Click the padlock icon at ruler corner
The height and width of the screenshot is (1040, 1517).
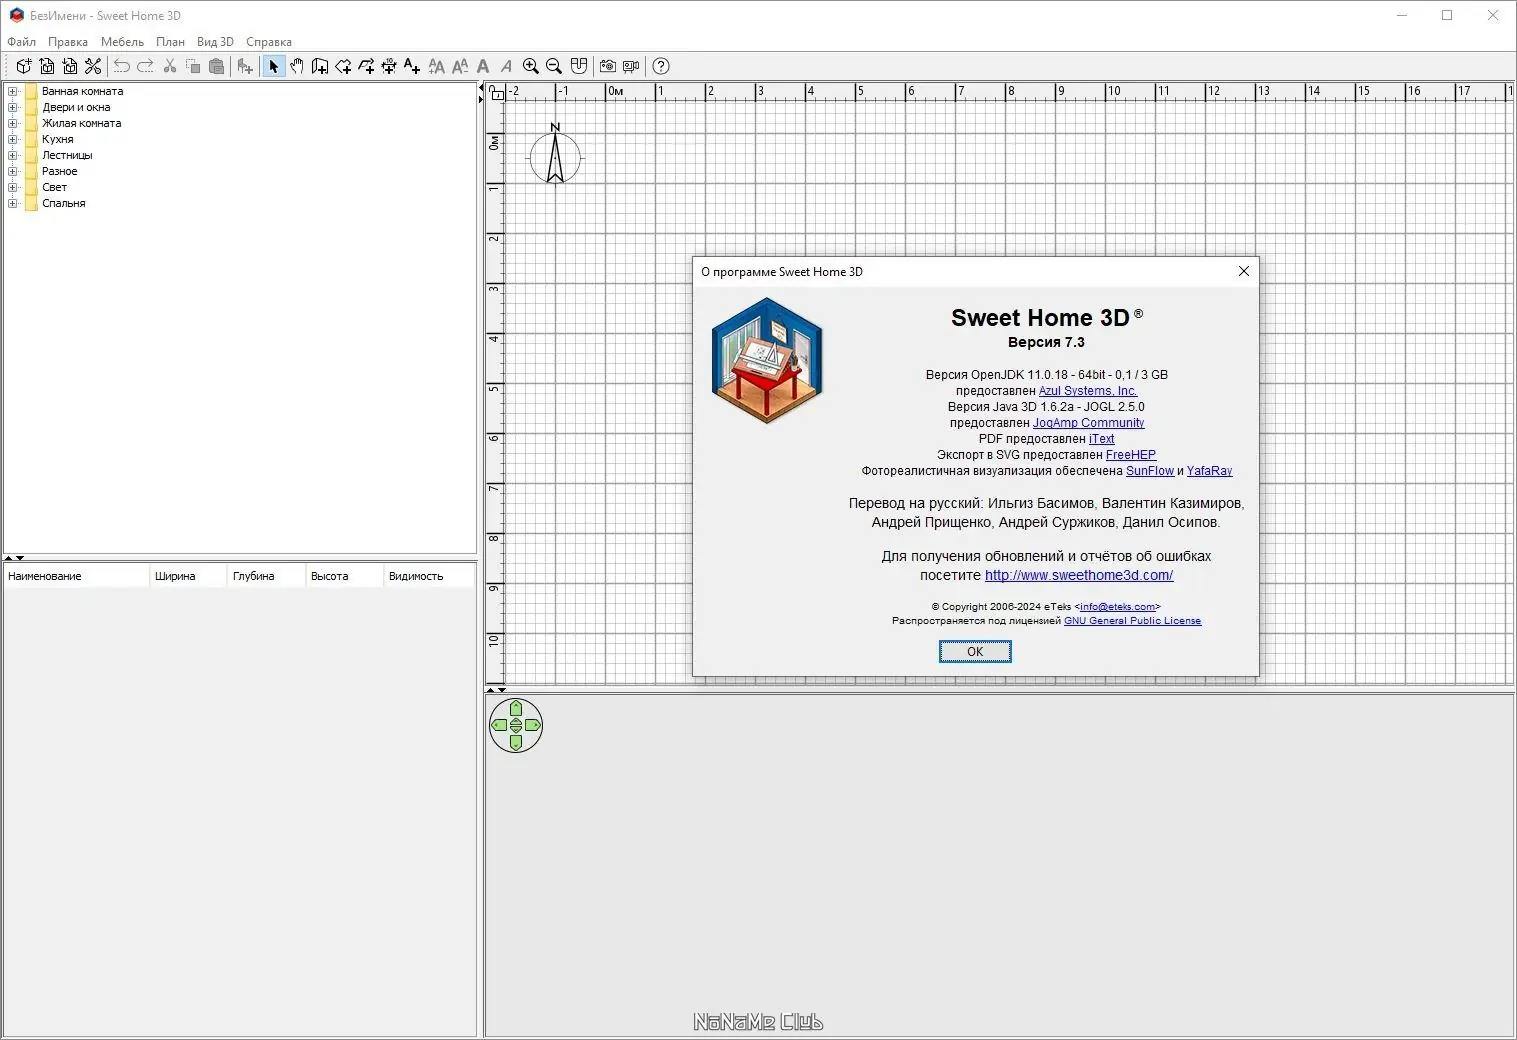coord(496,92)
